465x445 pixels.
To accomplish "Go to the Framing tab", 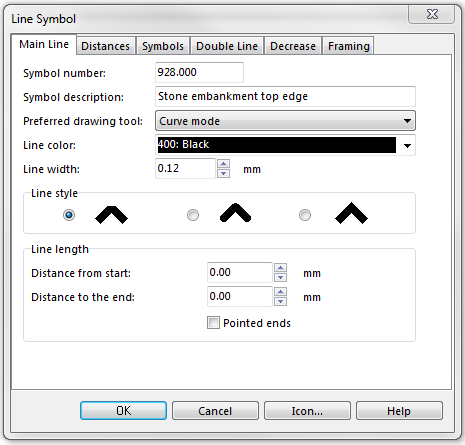I will tap(349, 46).
